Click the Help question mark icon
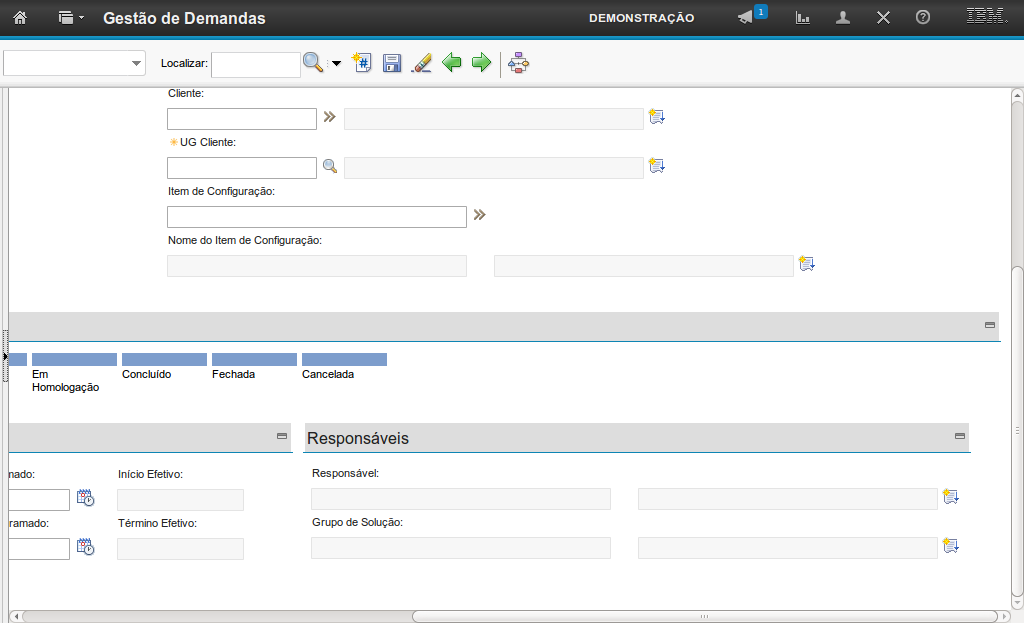 923,18
